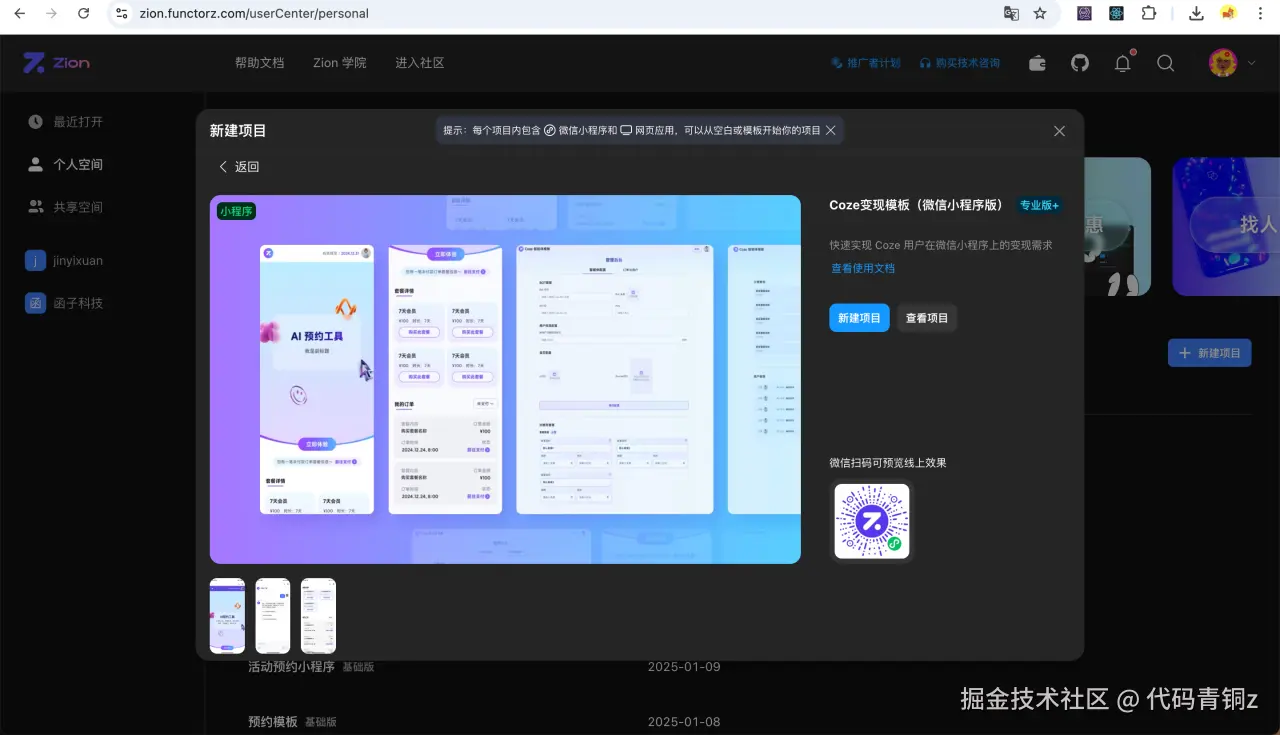Screen dimensions: 1280x735
Task: Click the 专业版+ badge
Action: tap(1040, 205)
